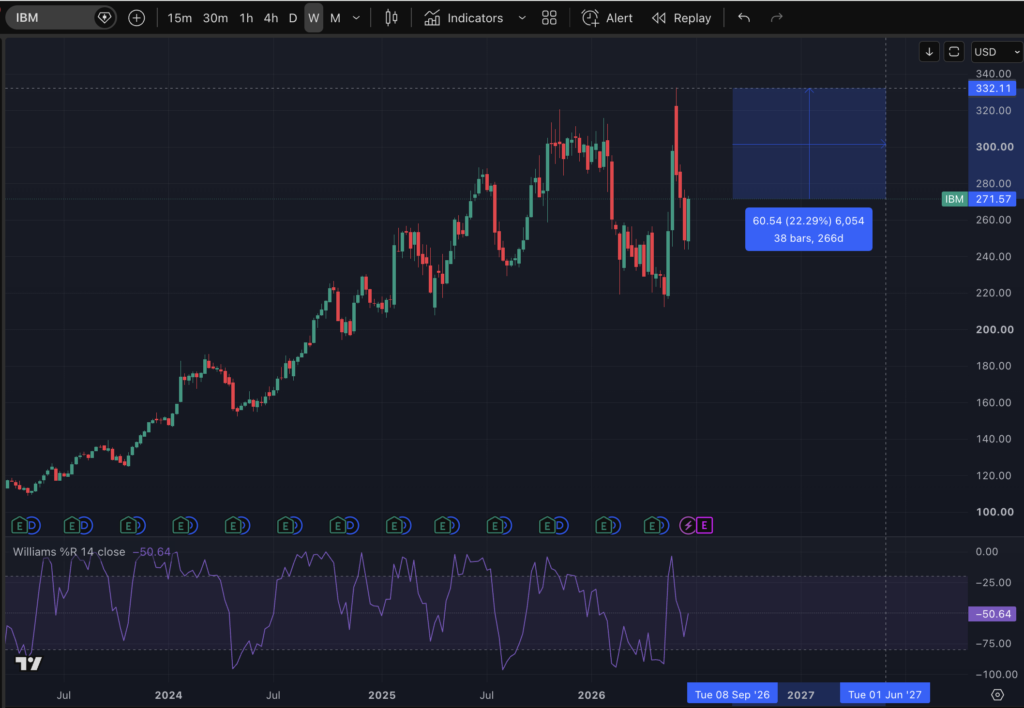1024x708 pixels.
Task: Create a new price Alert
Action: point(607,18)
